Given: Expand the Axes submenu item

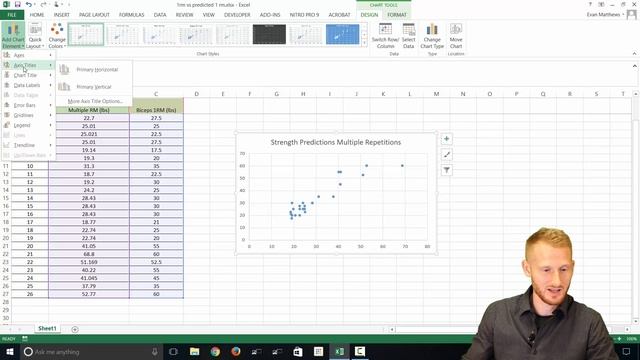Looking at the screenshot, I should pos(28,55).
